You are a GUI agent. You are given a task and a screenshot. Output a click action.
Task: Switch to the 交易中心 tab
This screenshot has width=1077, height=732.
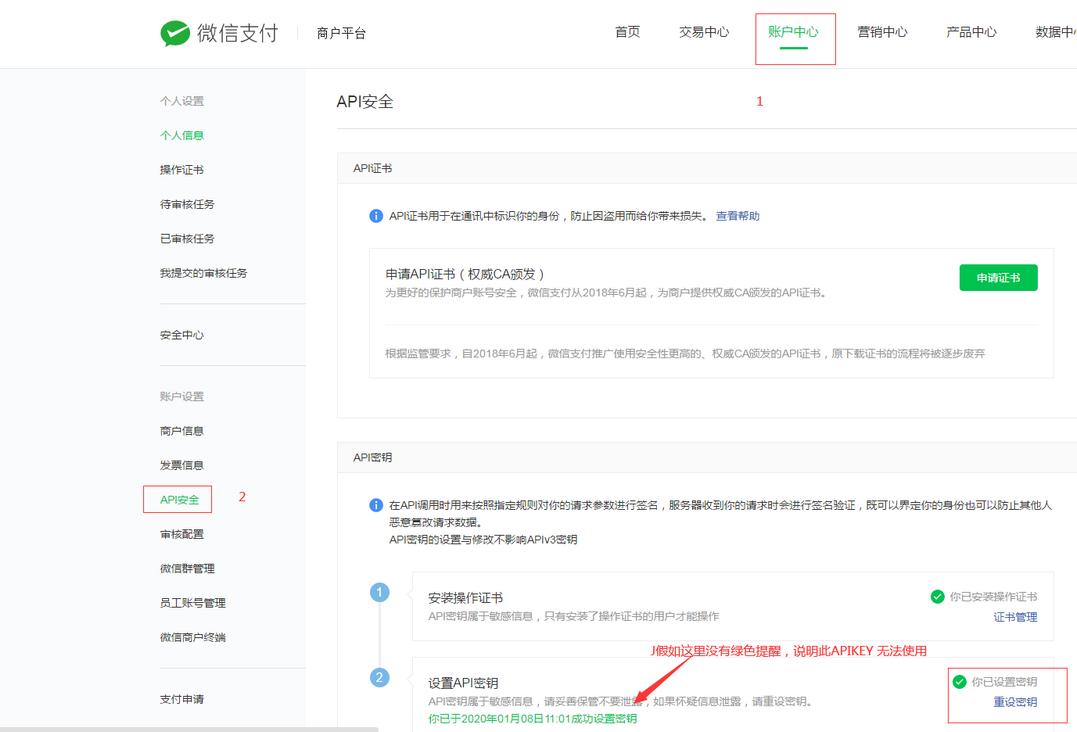704,32
